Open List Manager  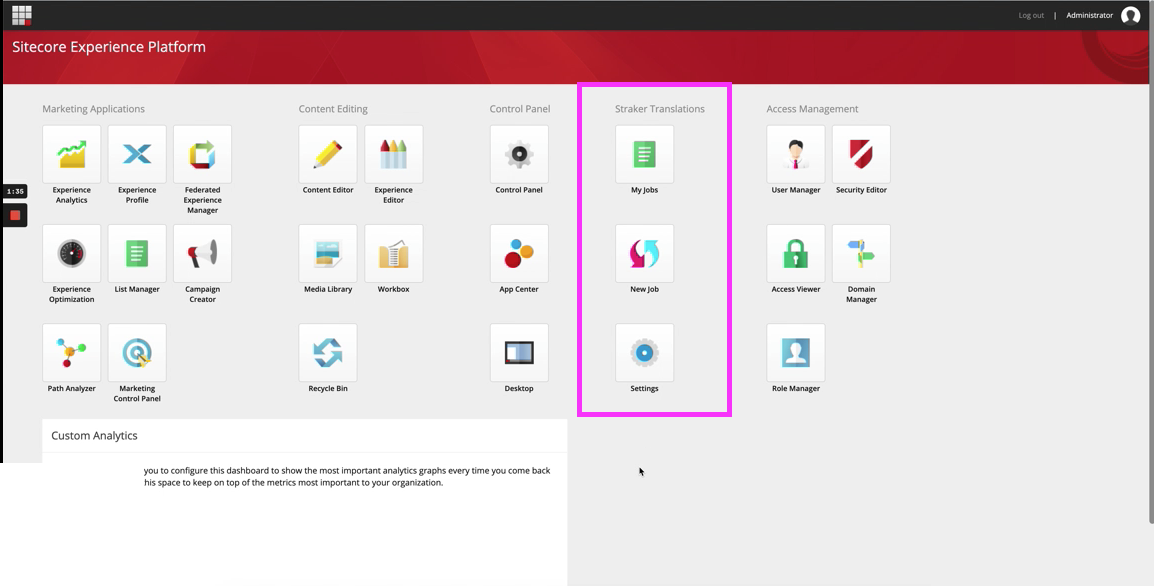pos(137,254)
